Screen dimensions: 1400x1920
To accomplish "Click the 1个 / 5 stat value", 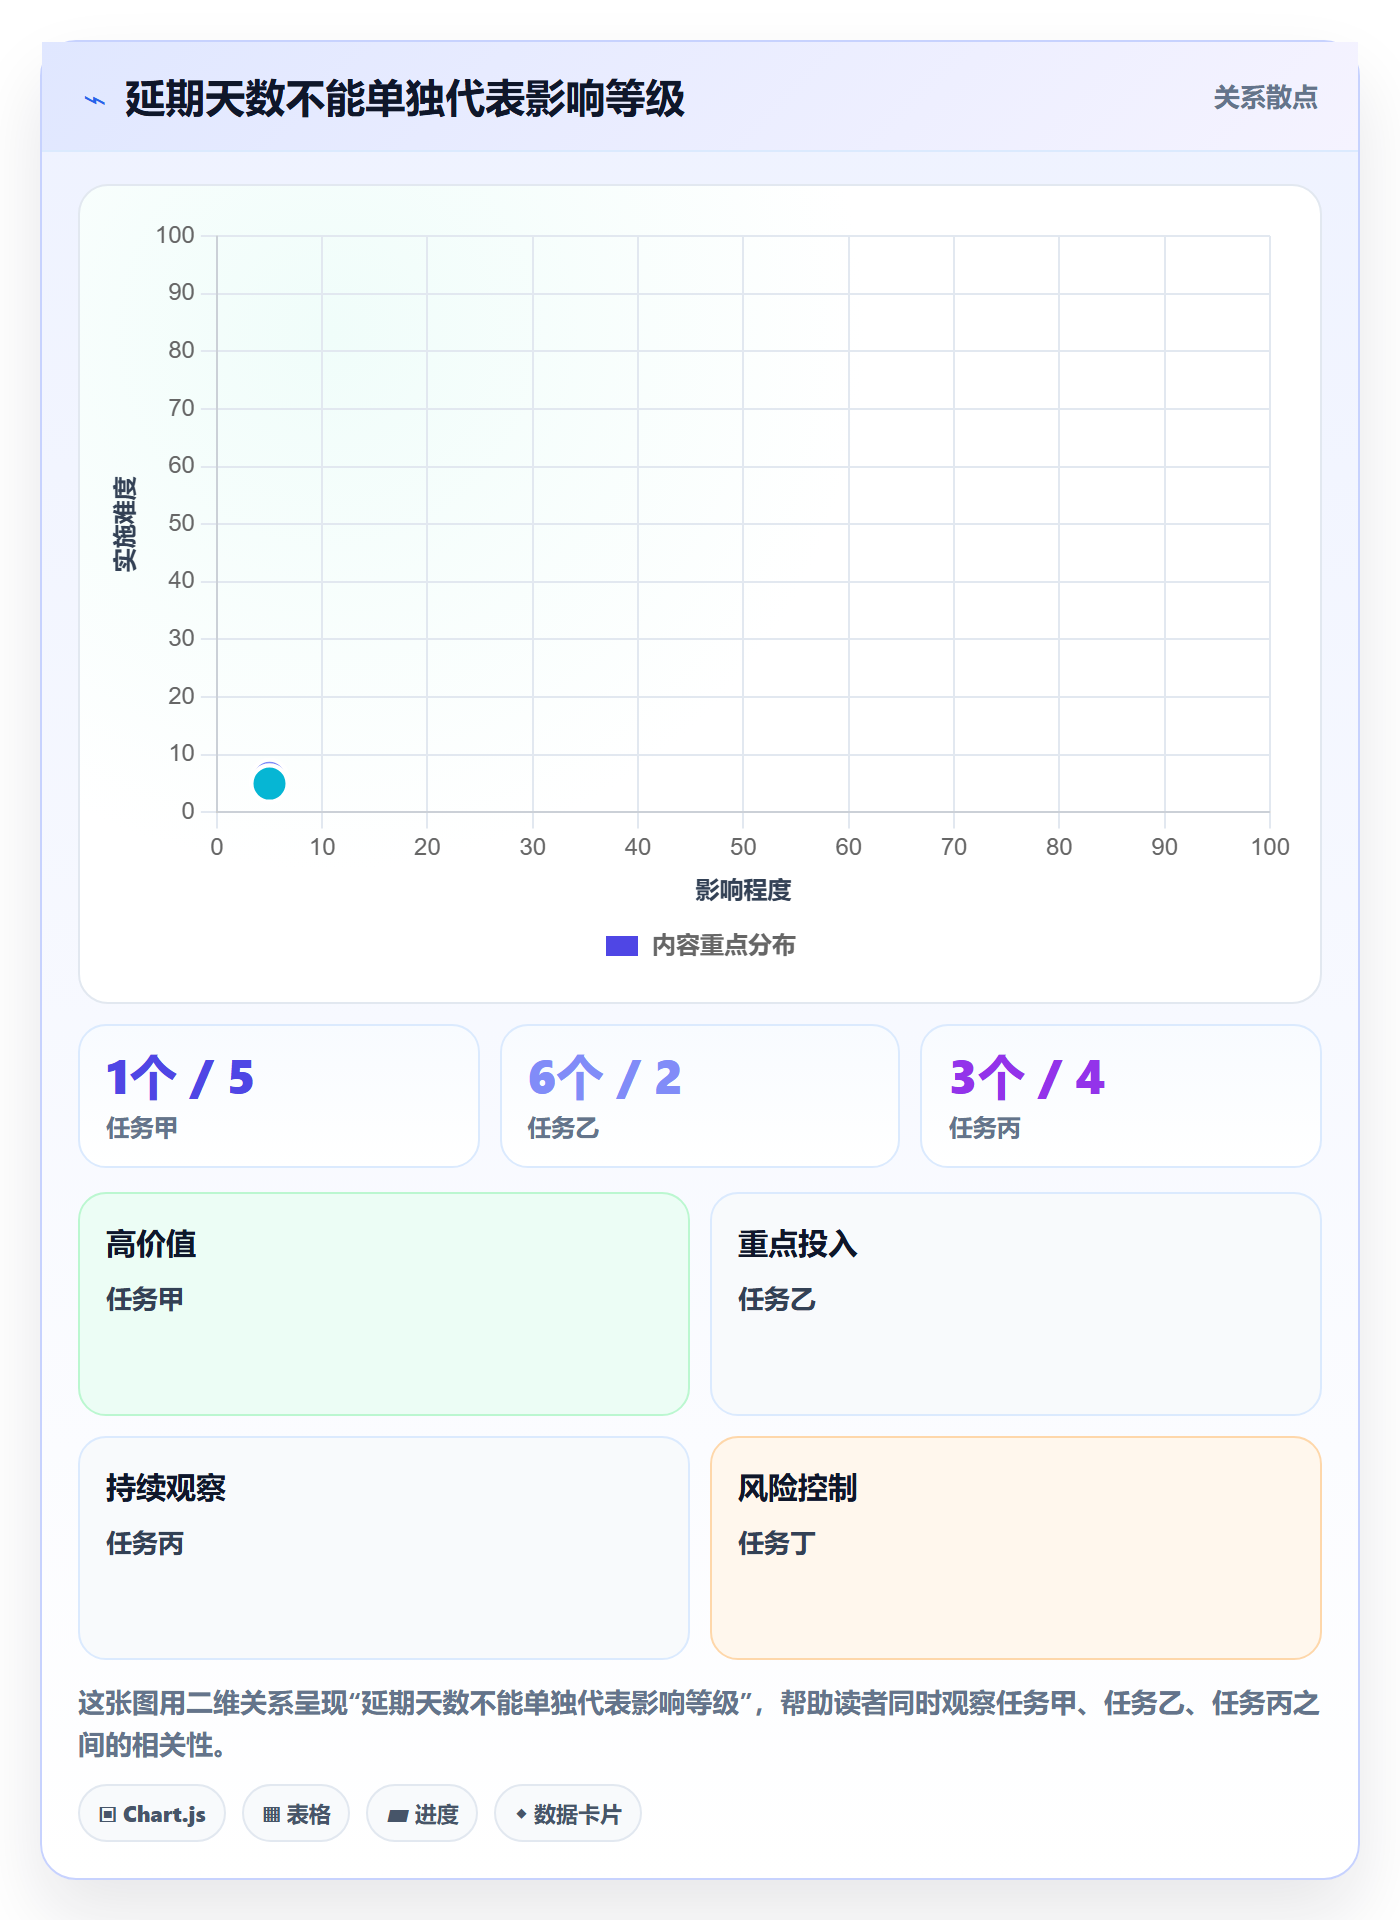I will (x=180, y=1078).
